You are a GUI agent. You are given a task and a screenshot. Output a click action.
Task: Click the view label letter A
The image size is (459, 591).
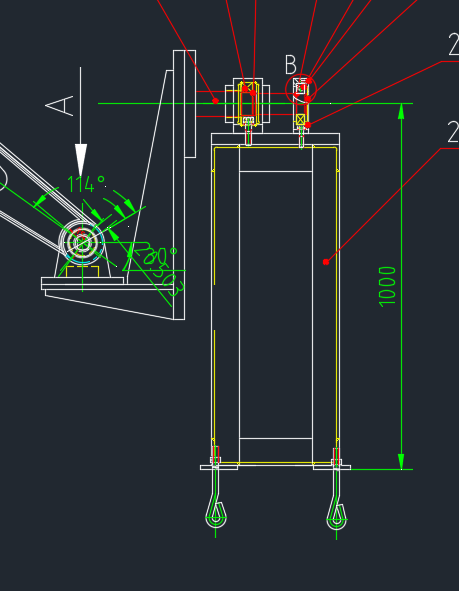click(60, 106)
